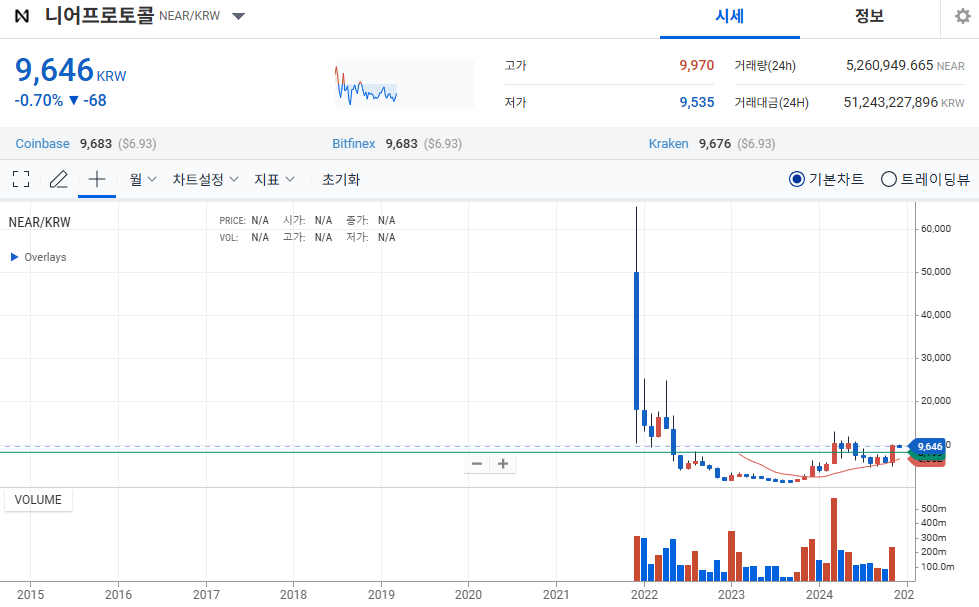This screenshot has height=607, width=979.
Task: Expand the Overlays disclosure triangle
Action: (x=14, y=257)
